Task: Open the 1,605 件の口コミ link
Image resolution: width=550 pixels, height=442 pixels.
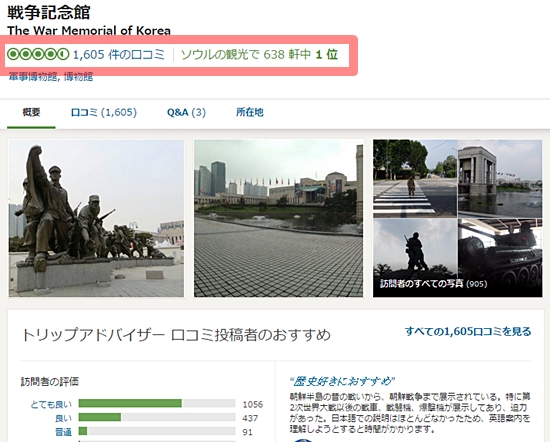Action: (119, 54)
